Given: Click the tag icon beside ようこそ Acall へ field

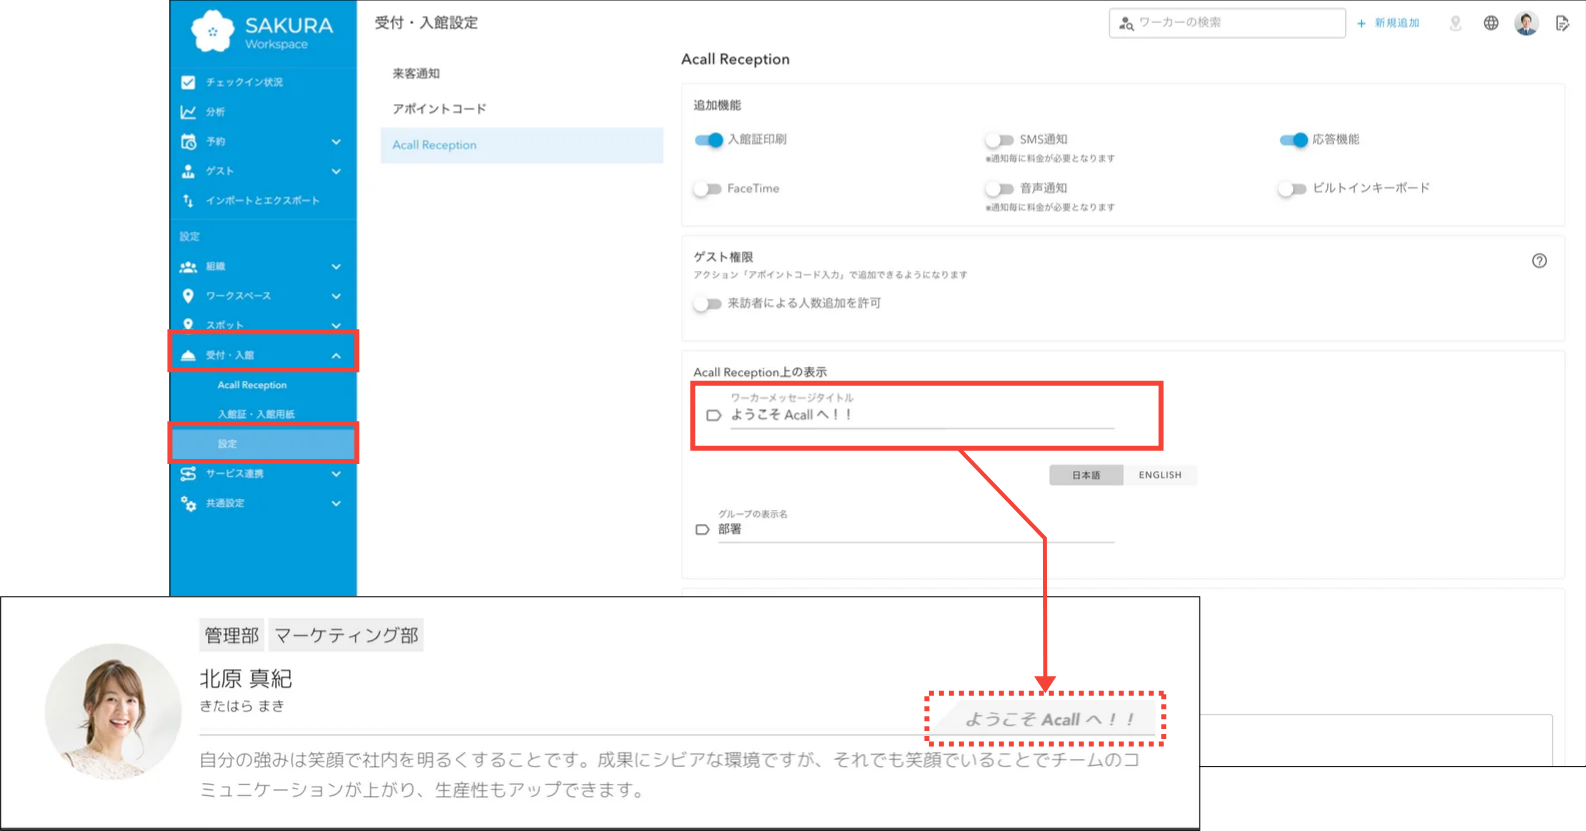Looking at the screenshot, I should point(713,415).
